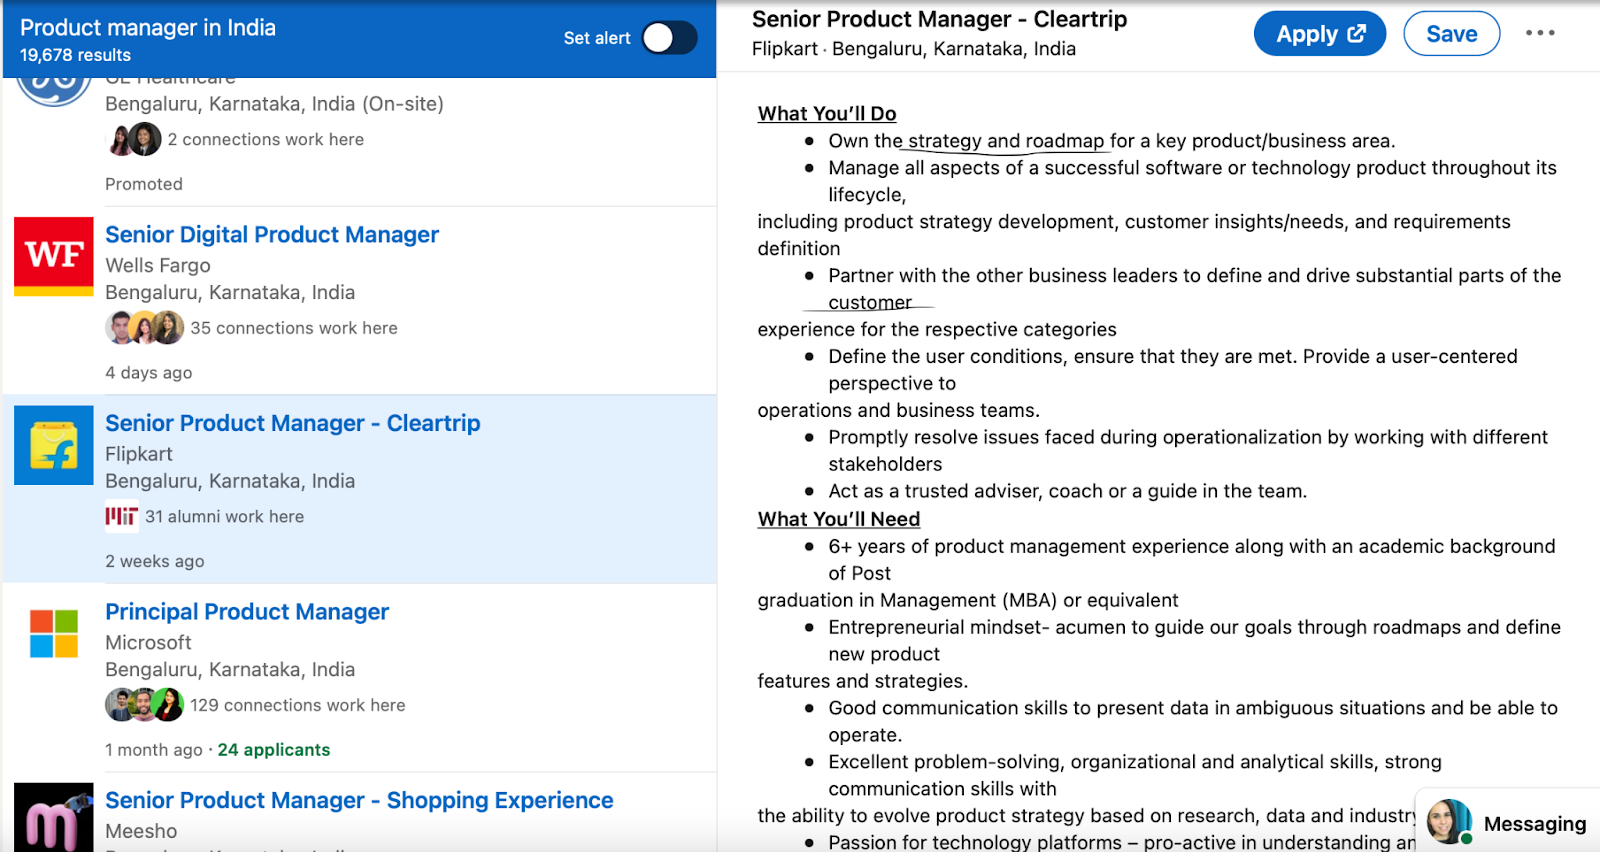Open Senior Product Manager - Cleartrip listing
Screen dimensions: 1600x852
click(293, 424)
